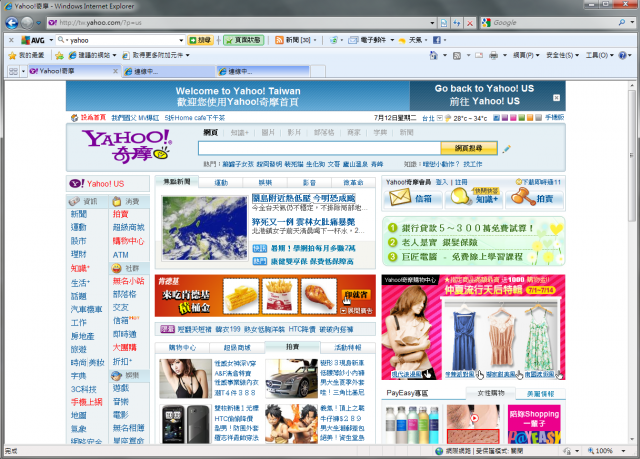640x459 pixels.
Task: Select the 影音 news tab
Action: (309, 183)
